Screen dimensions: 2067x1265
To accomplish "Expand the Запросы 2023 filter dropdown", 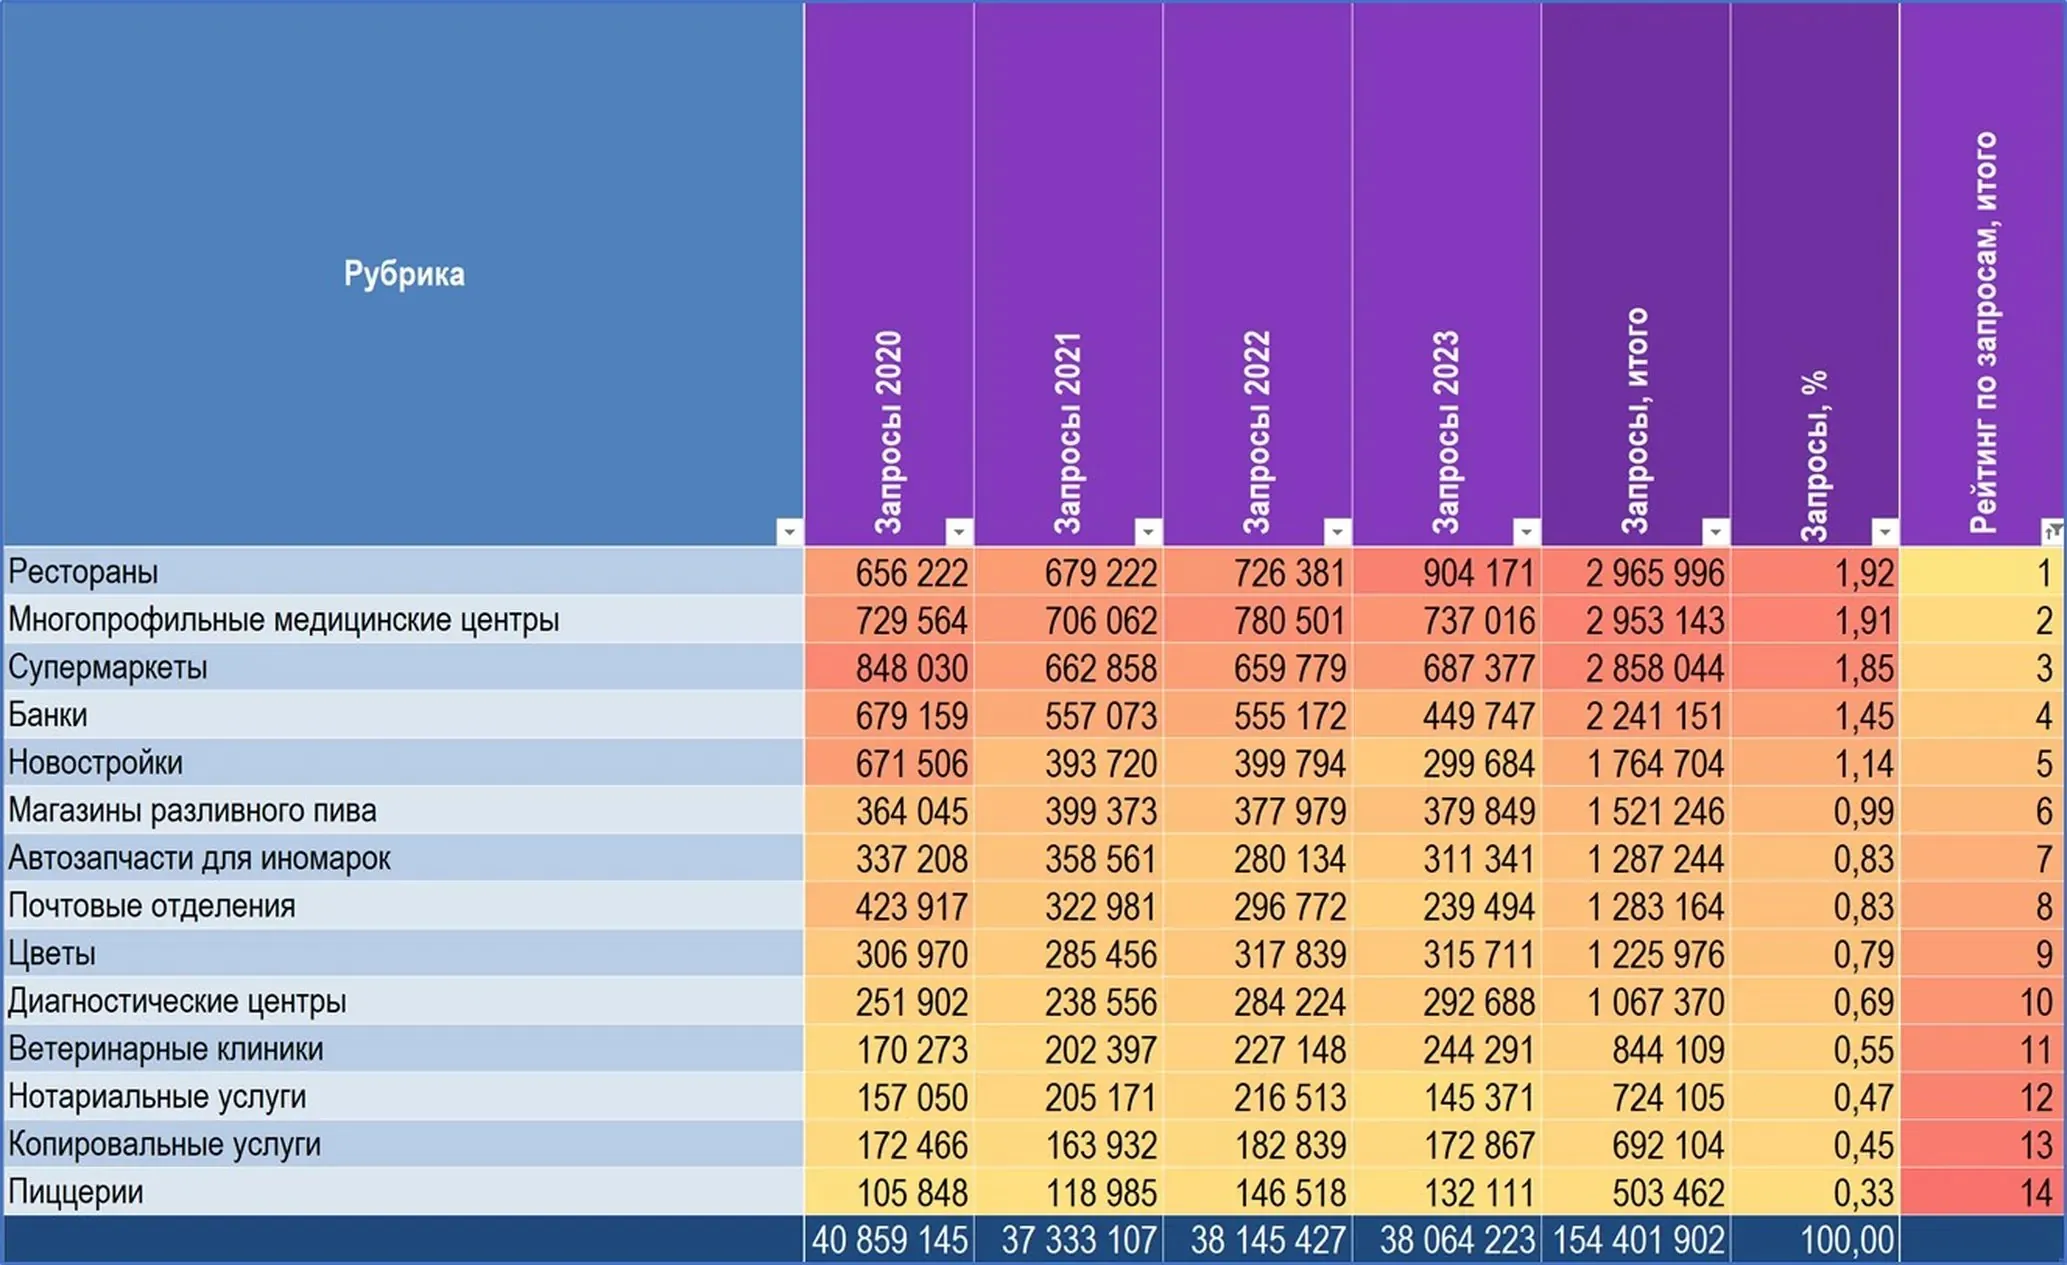I will pos(1526,531).
